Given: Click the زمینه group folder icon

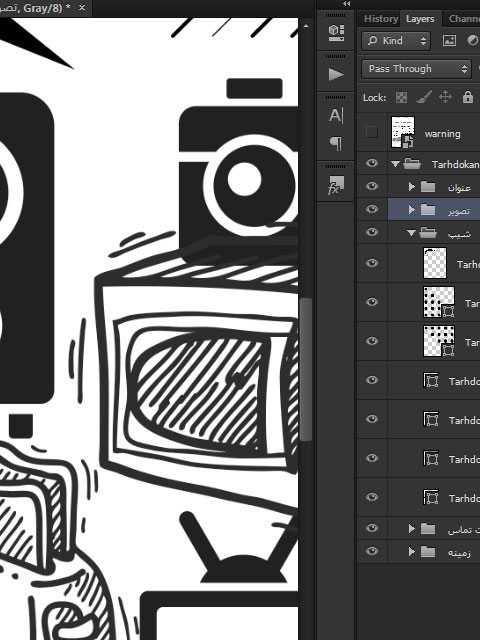Looking at the screenshot, I should click(428, 552).
